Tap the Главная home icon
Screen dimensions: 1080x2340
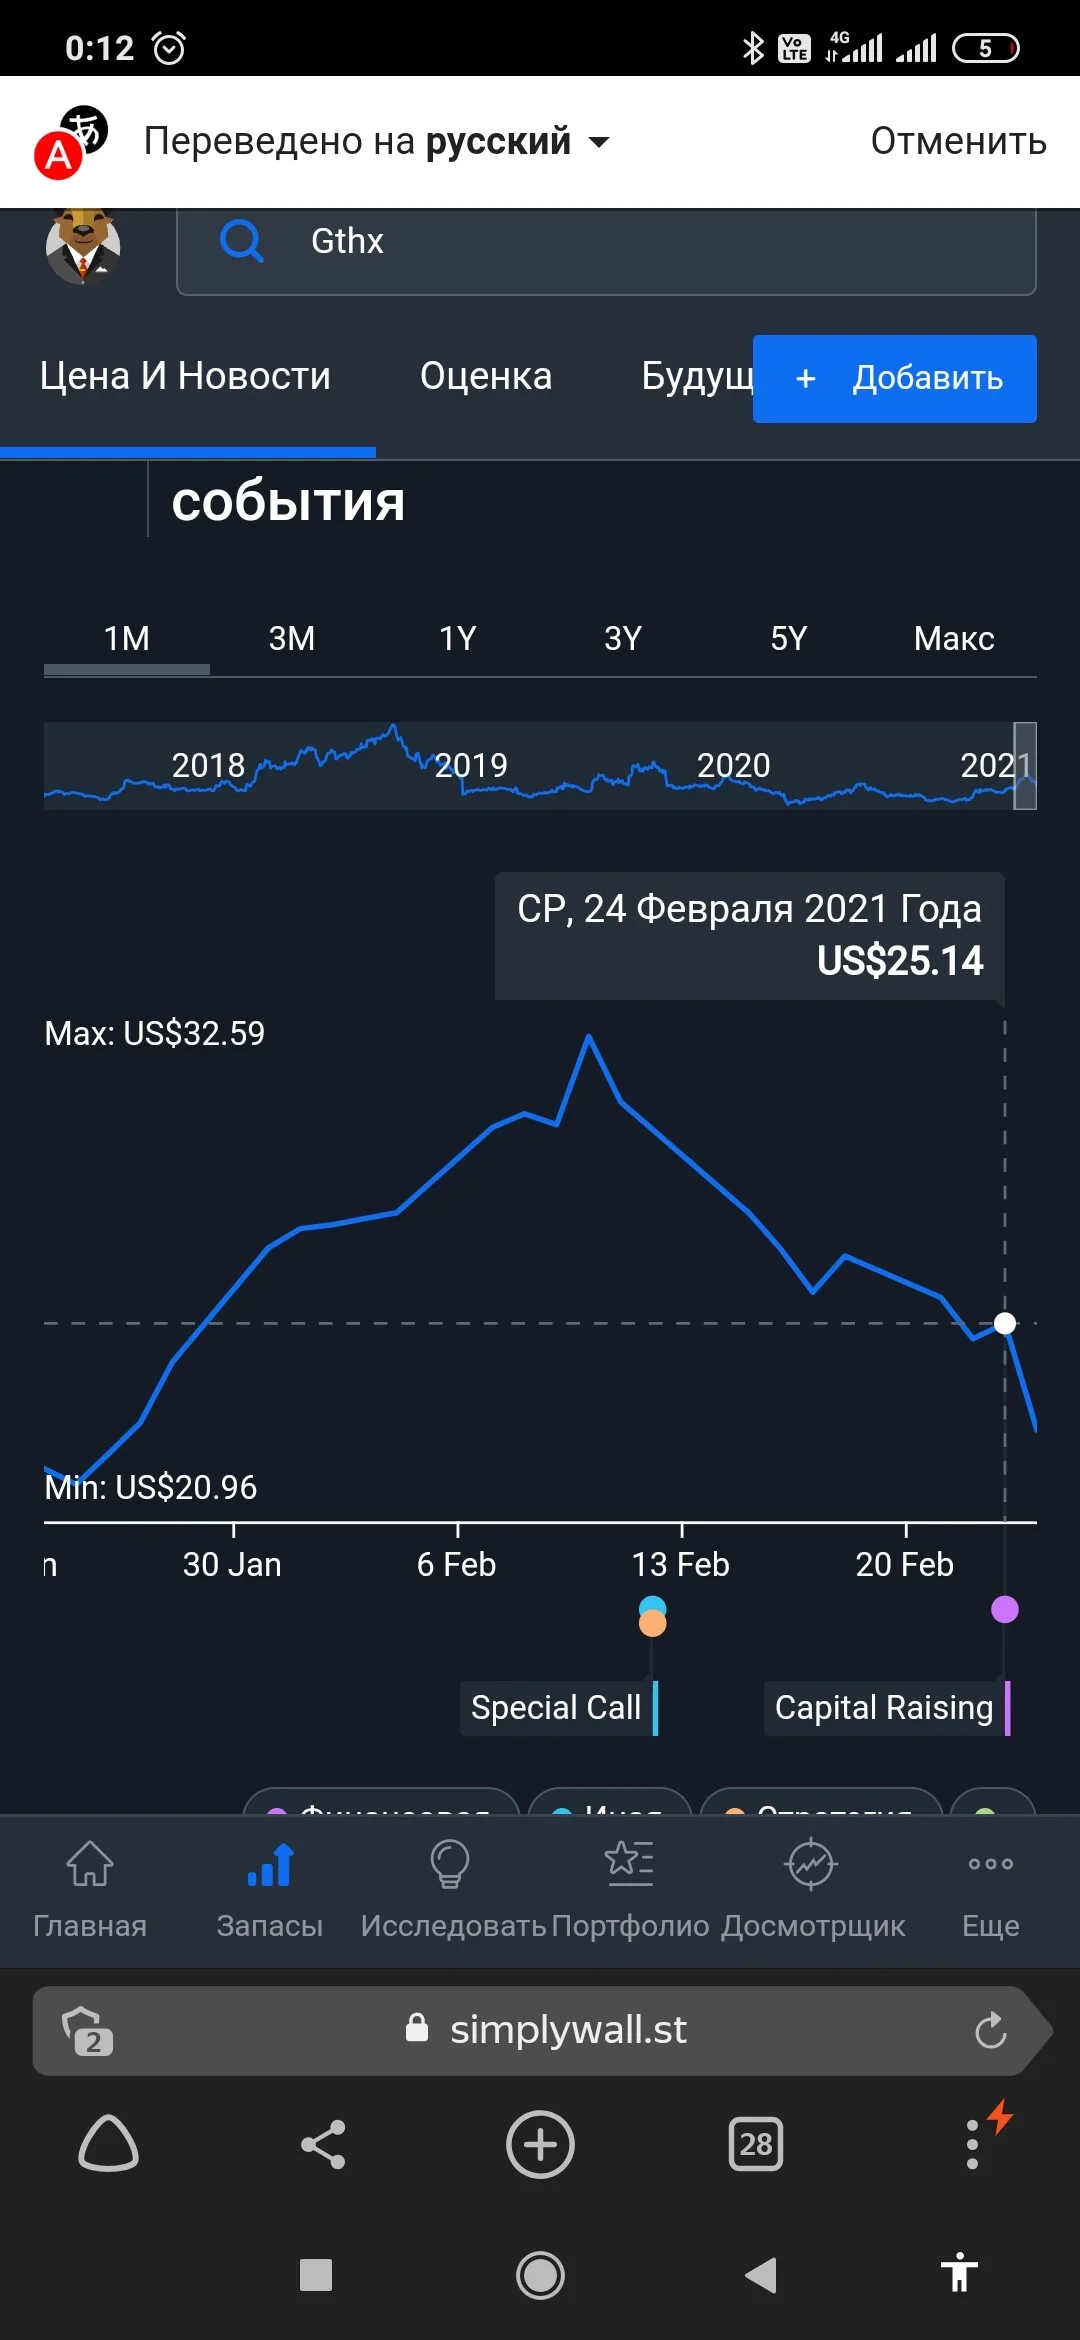click(x=90, y=1864)
